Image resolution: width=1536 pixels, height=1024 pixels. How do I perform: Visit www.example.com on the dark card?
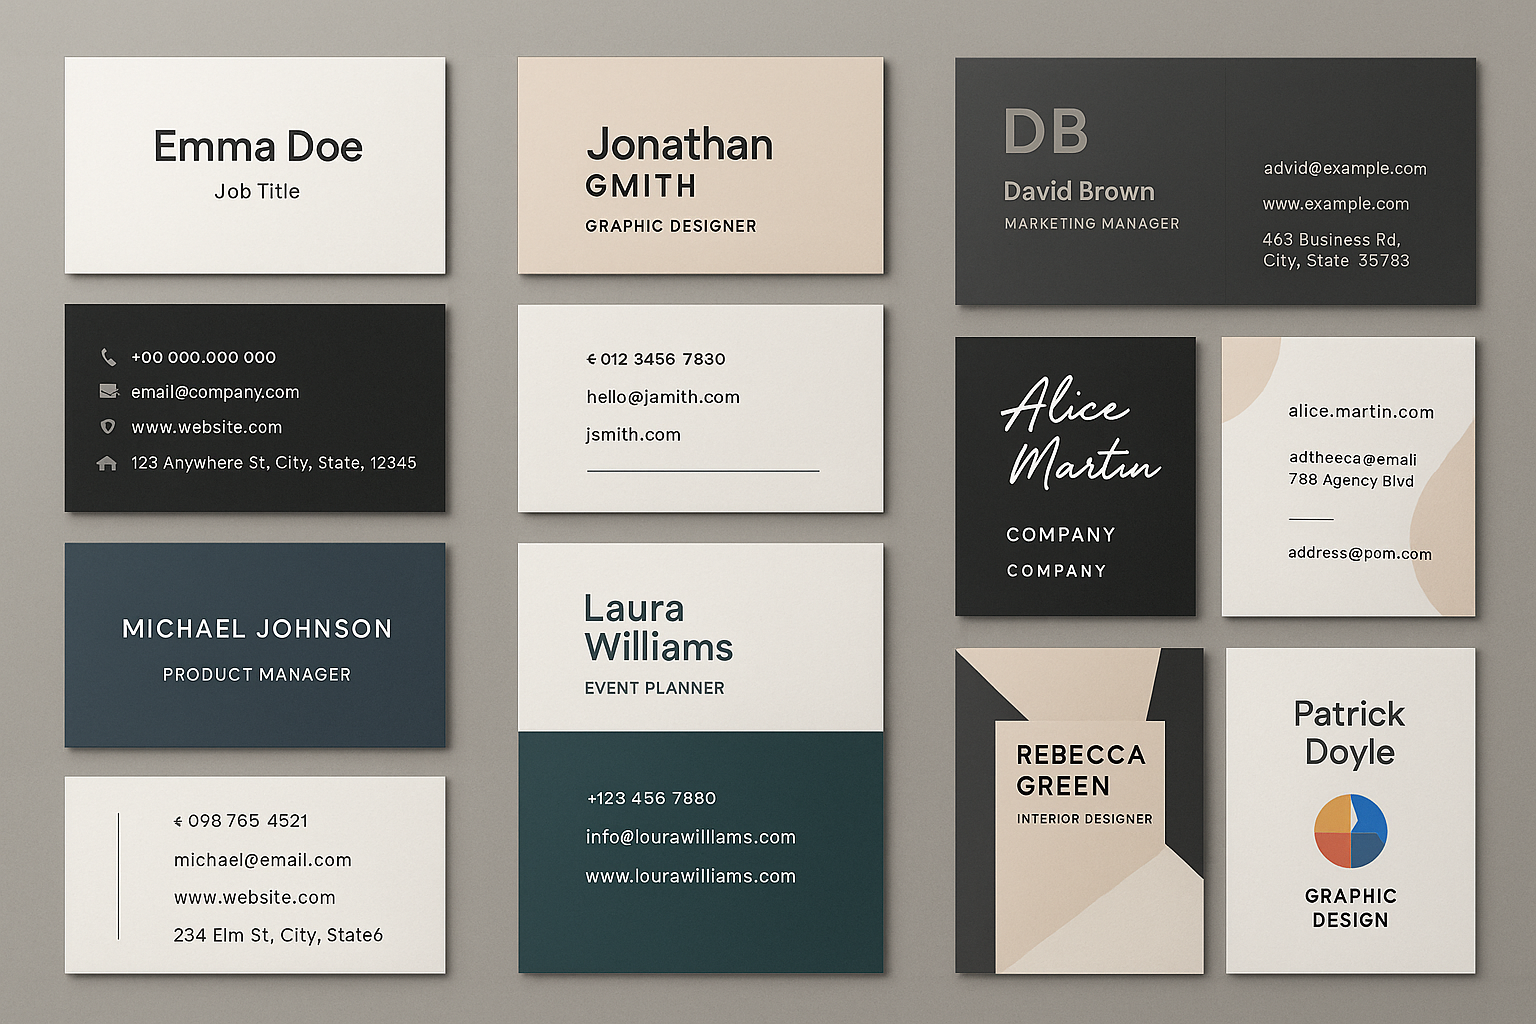pyautogui.click(x=1335, y=204)
